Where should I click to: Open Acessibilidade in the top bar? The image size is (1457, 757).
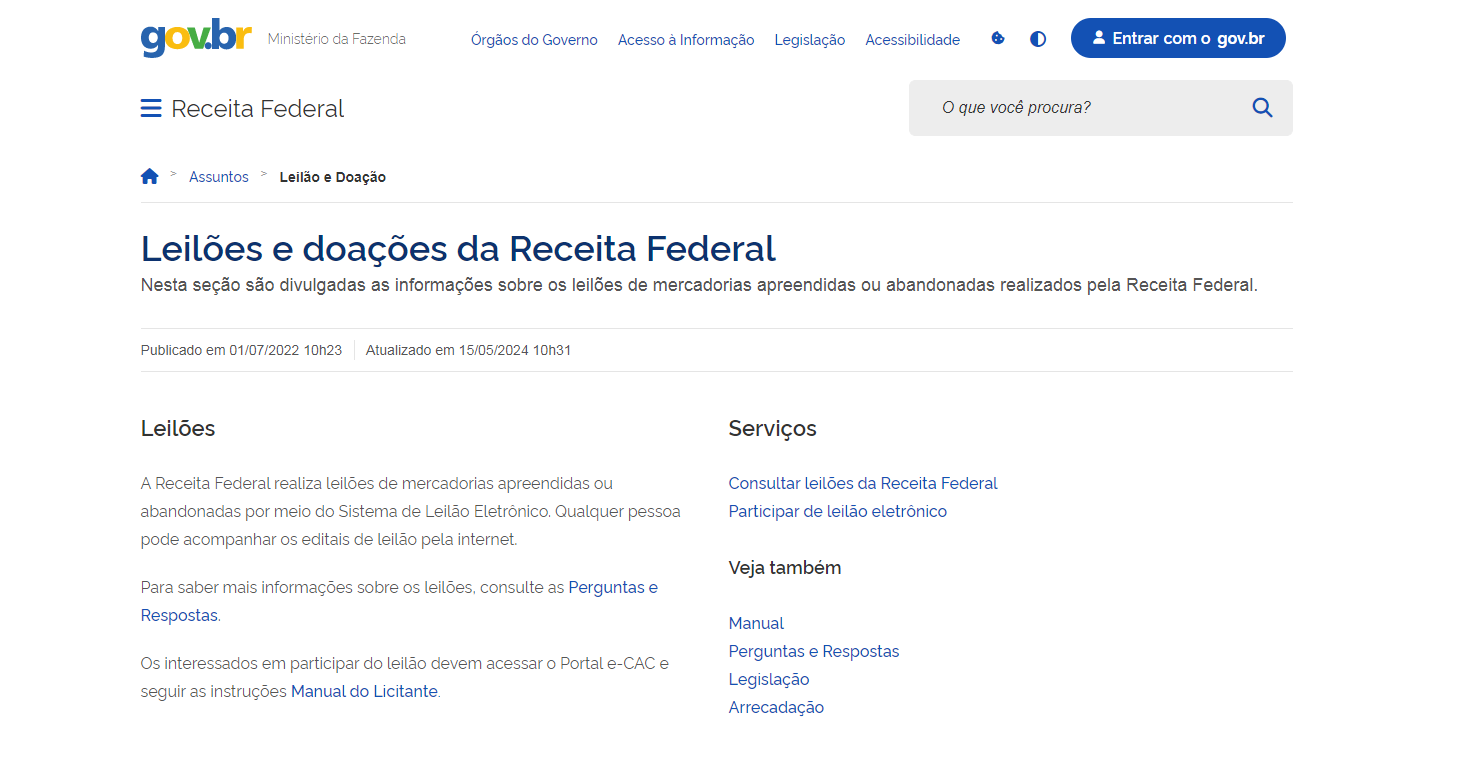(x=912, y=40)
